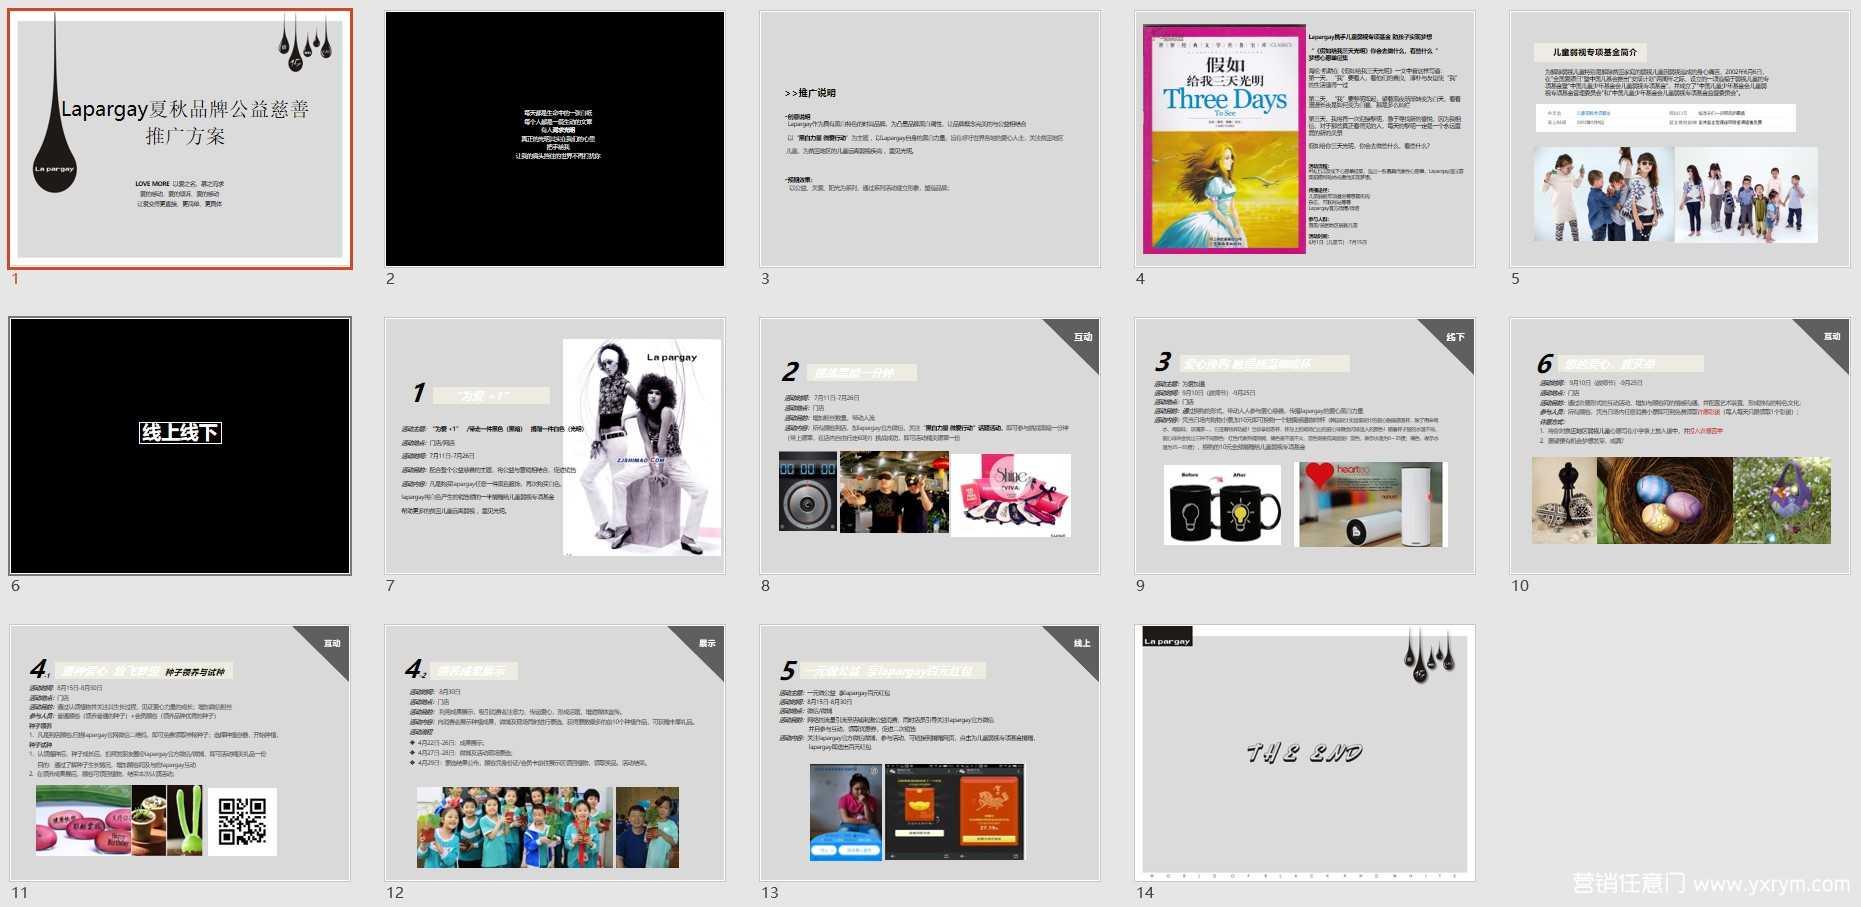Image resolution: width=1861 pixels, height=907 pixels.
Task: Select slide 10 with Easter eggs nest
Action: [1680, 446]
